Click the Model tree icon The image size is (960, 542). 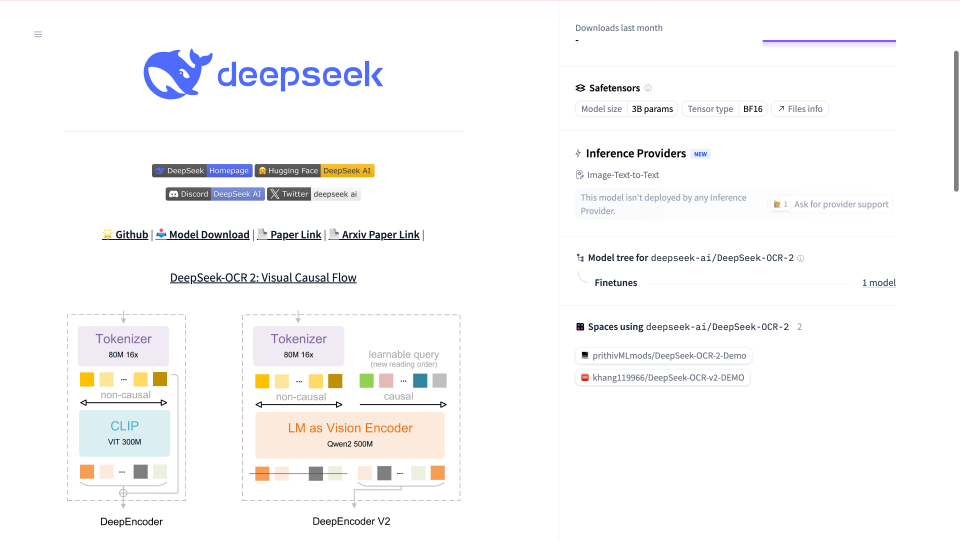coord(580,258)
